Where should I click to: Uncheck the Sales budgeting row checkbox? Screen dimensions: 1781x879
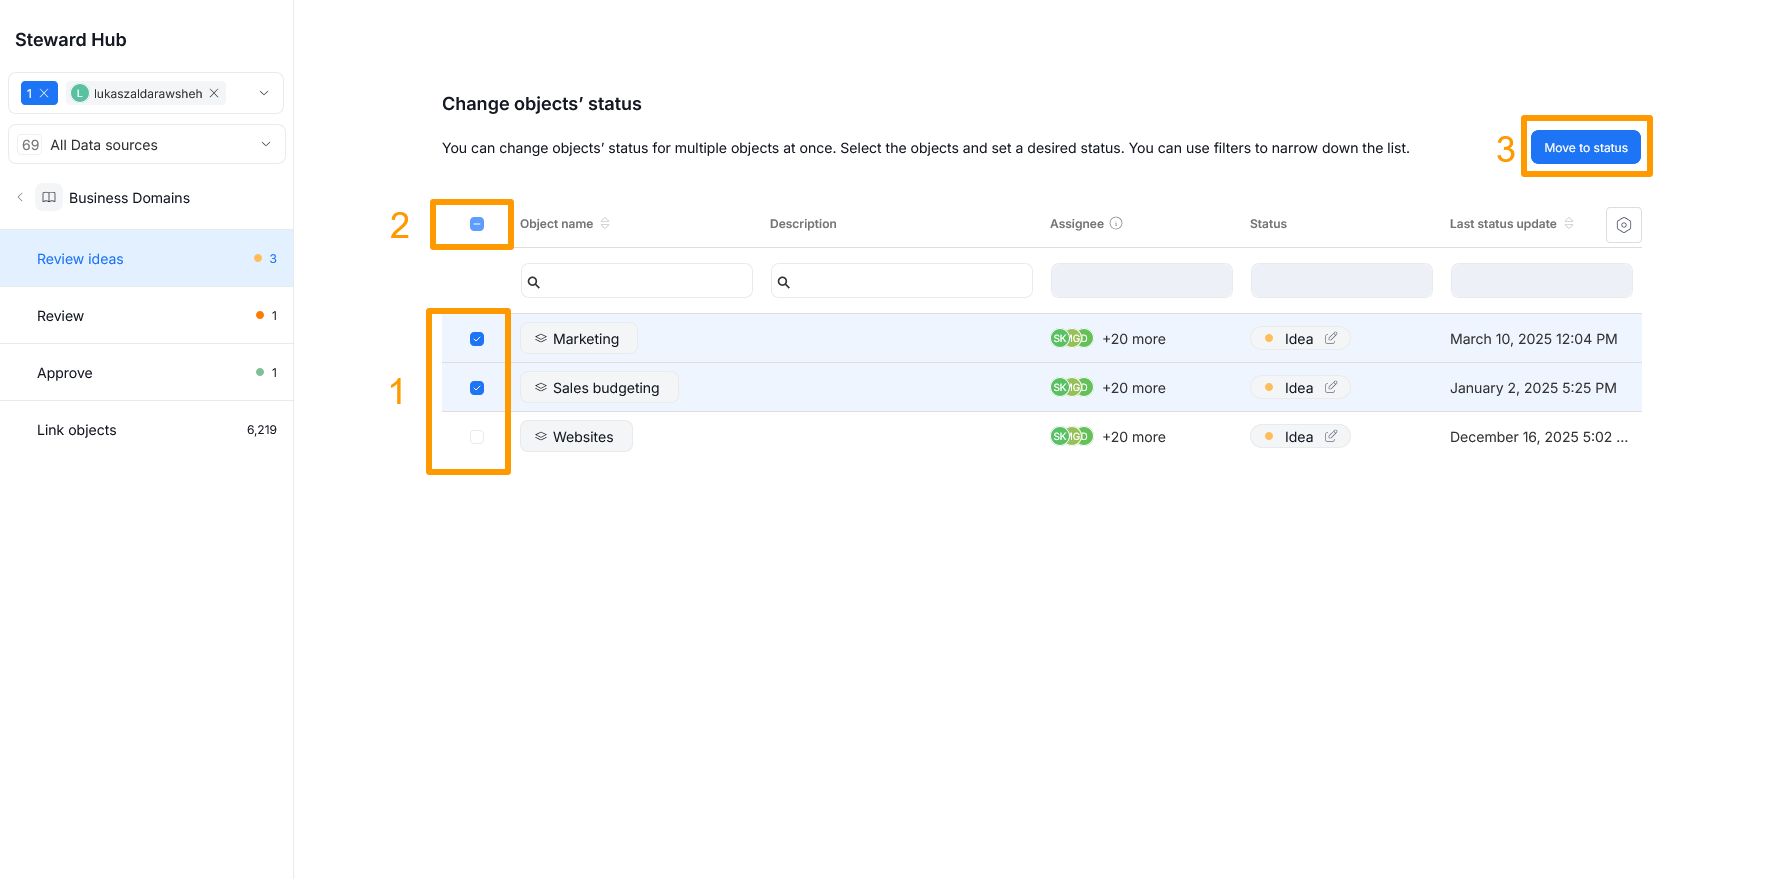[477, 388]
